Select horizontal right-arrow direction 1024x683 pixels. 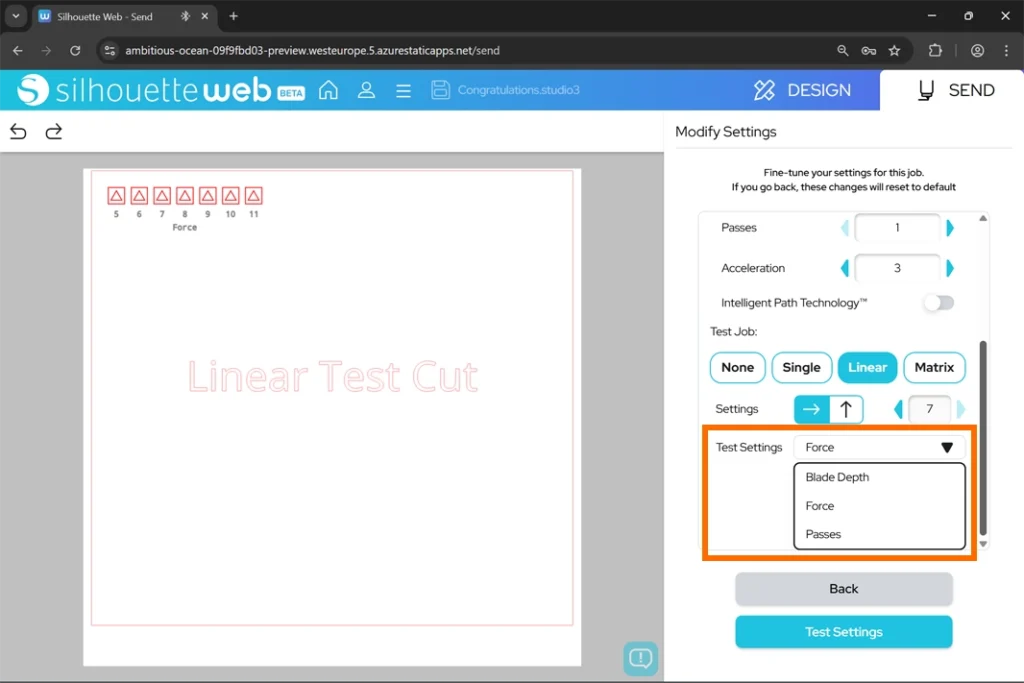pyautogui.click(x=811, y=409)
